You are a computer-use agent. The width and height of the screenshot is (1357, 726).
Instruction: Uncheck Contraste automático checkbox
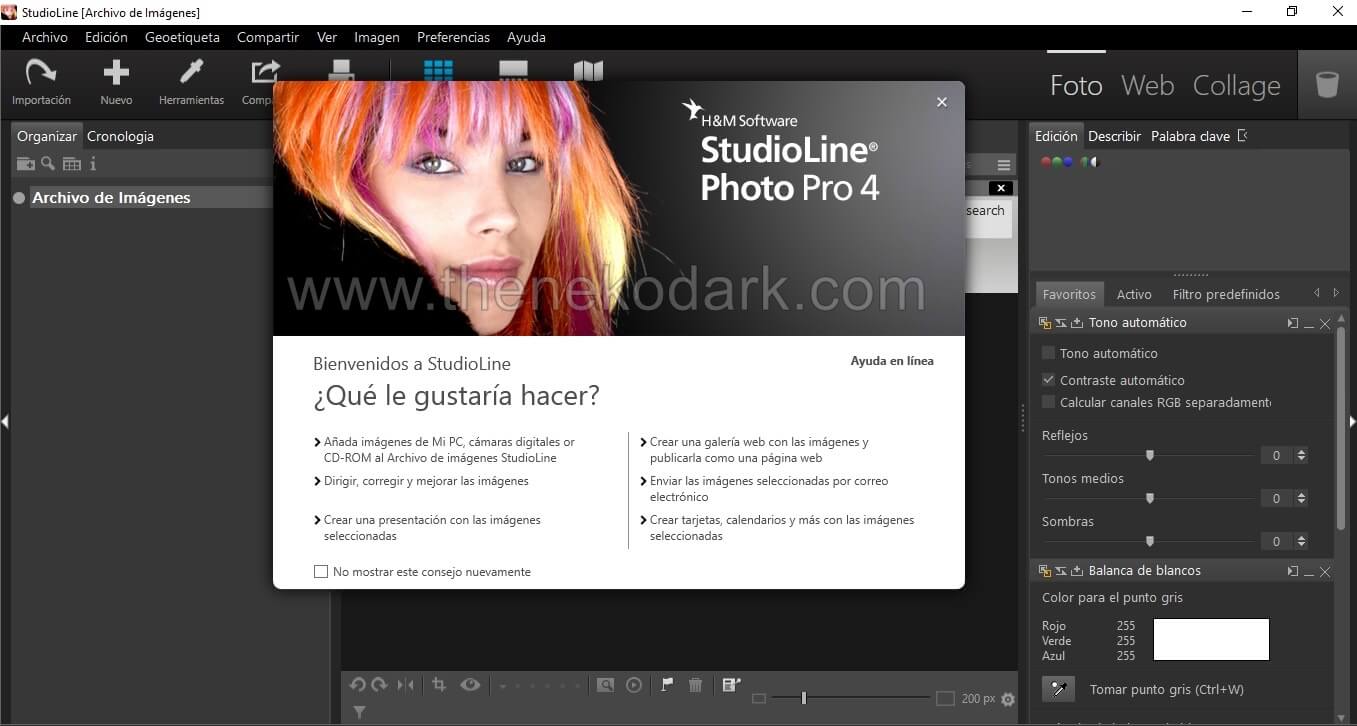1048,380
